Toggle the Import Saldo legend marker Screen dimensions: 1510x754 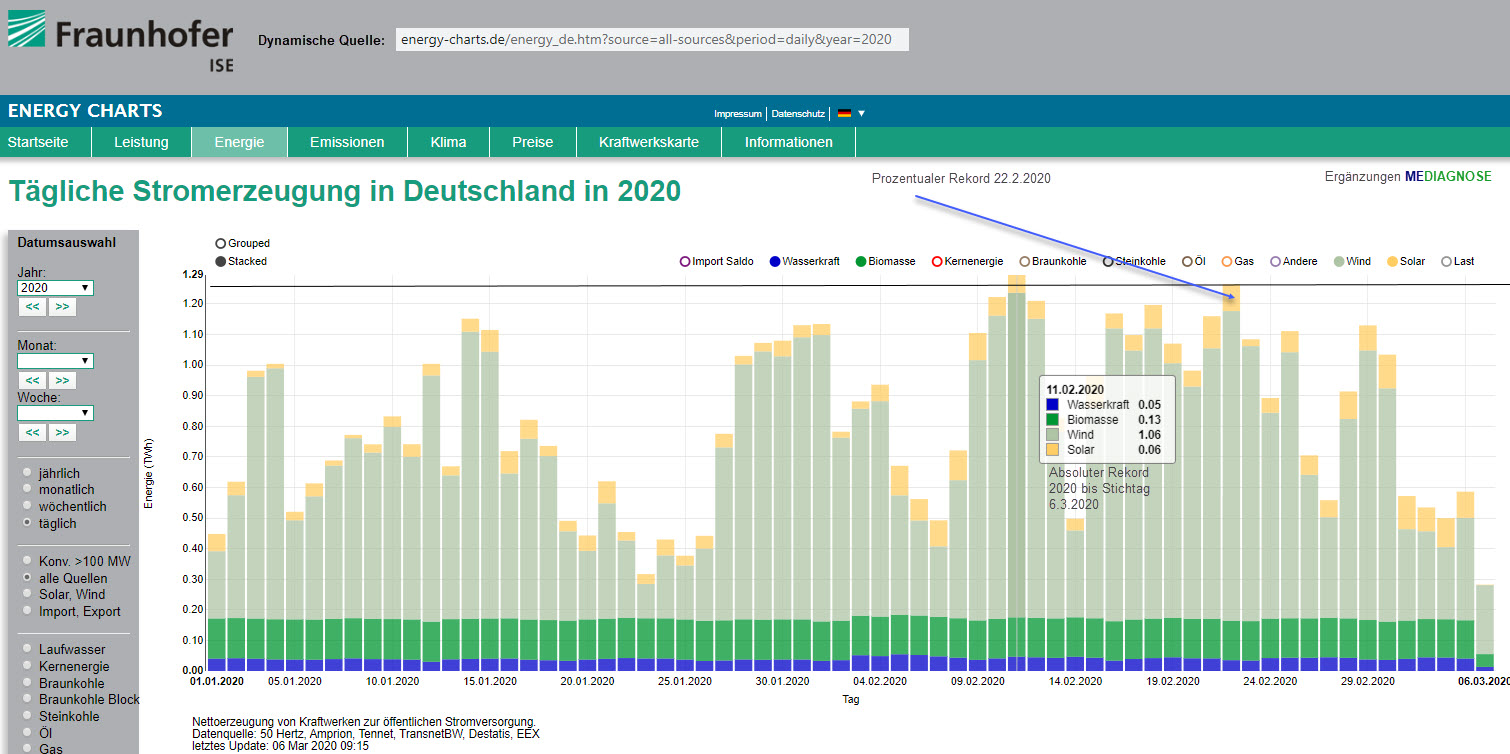click(x=685, y=262)
